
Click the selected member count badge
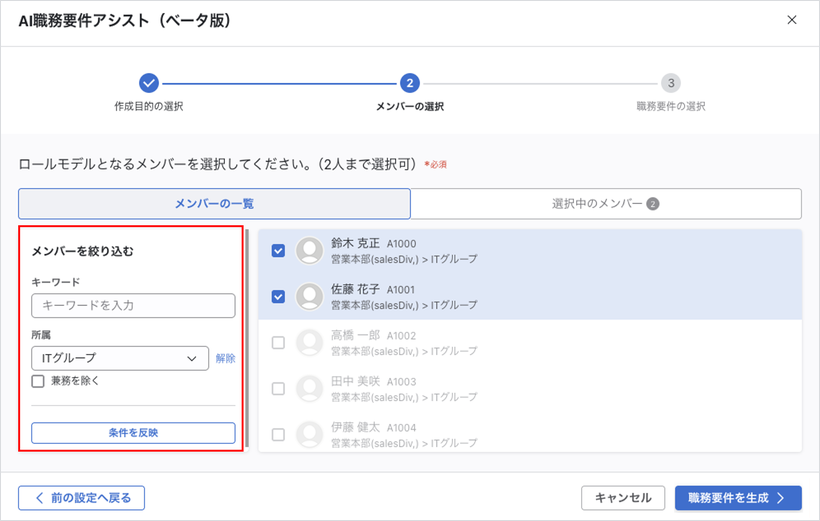[x=653, y=203]
